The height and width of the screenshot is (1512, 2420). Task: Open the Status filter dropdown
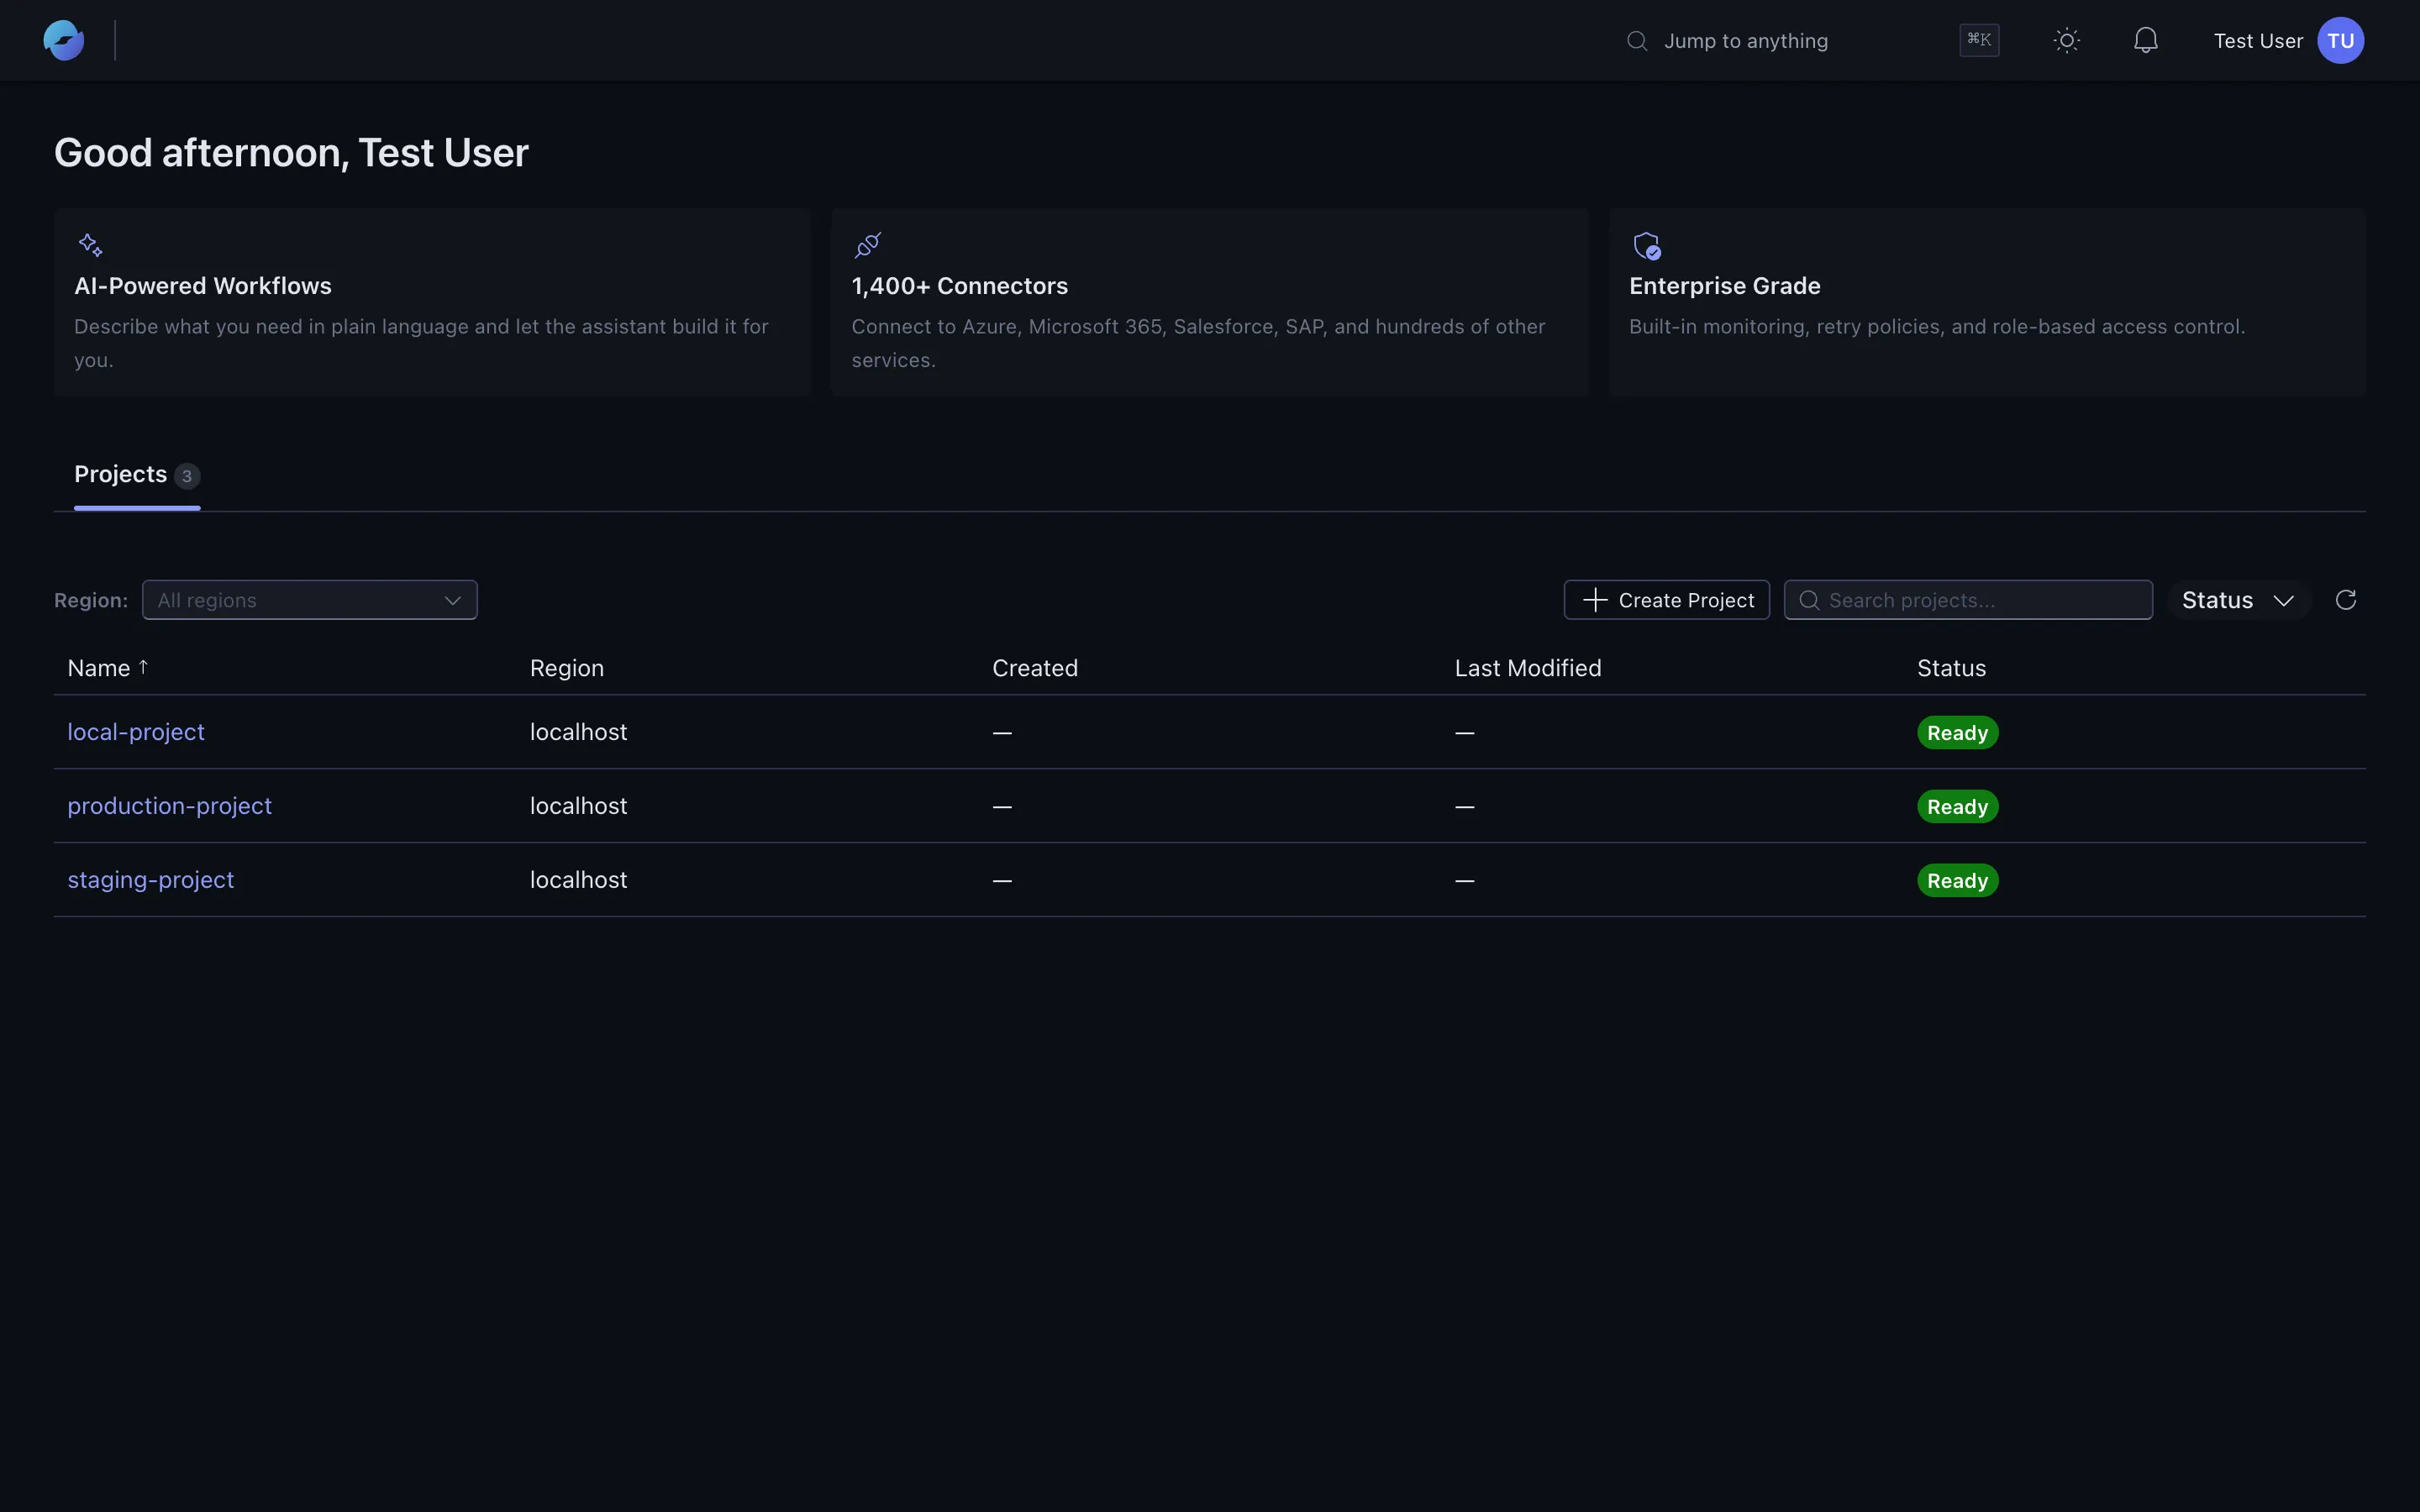[2238, 600]
